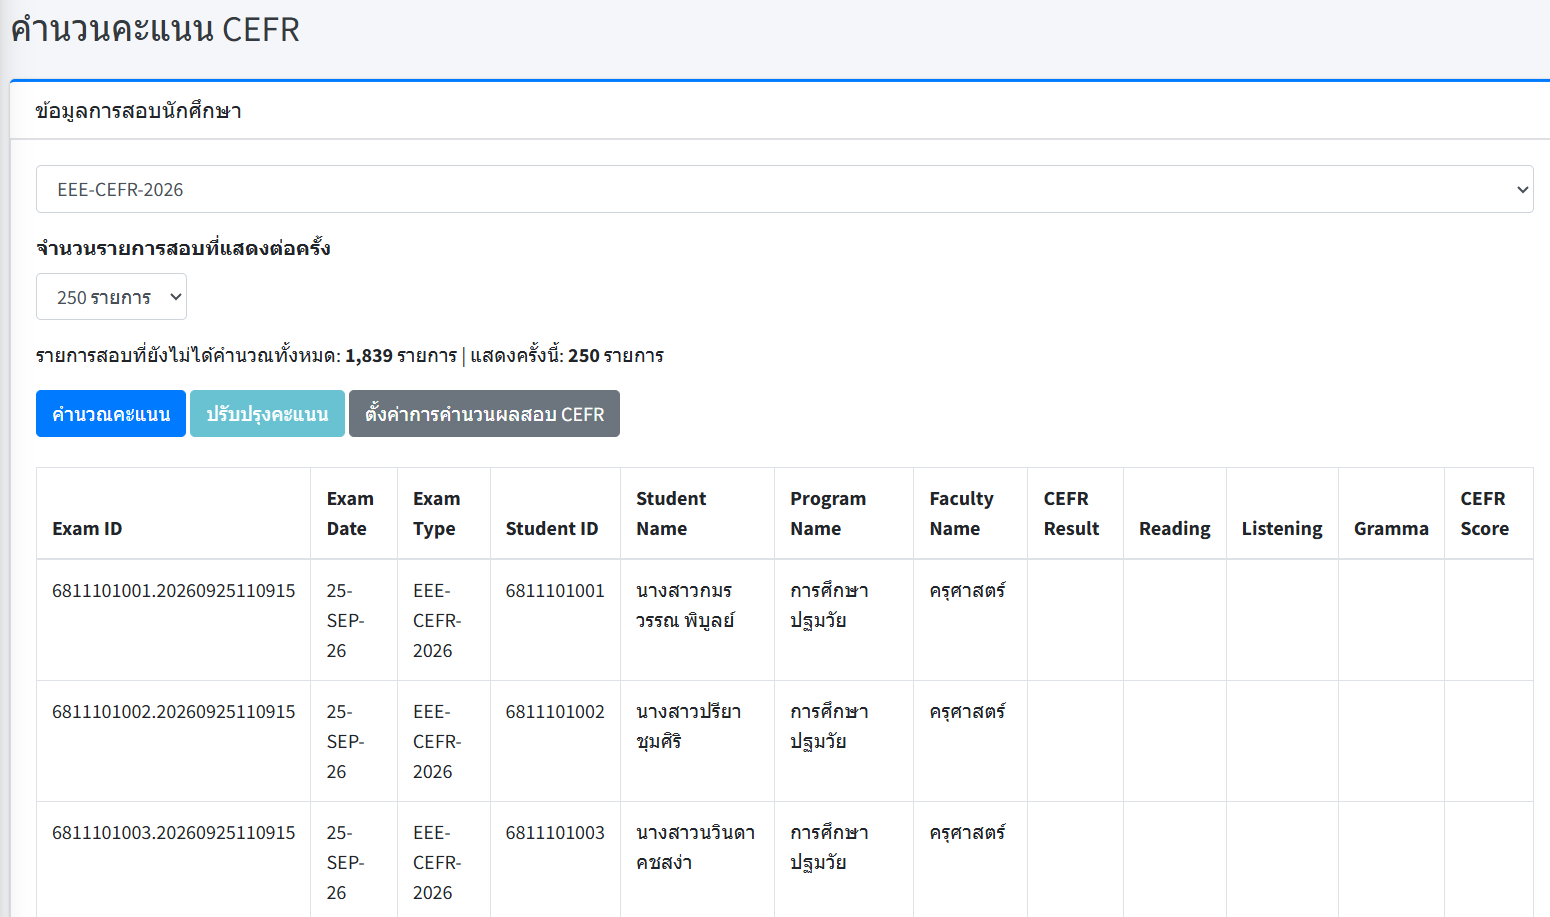The width and height of the screenshot is (1550, 917).
Task: Open the 250 รายการ page-size dropdown
Action: point(111,297)
